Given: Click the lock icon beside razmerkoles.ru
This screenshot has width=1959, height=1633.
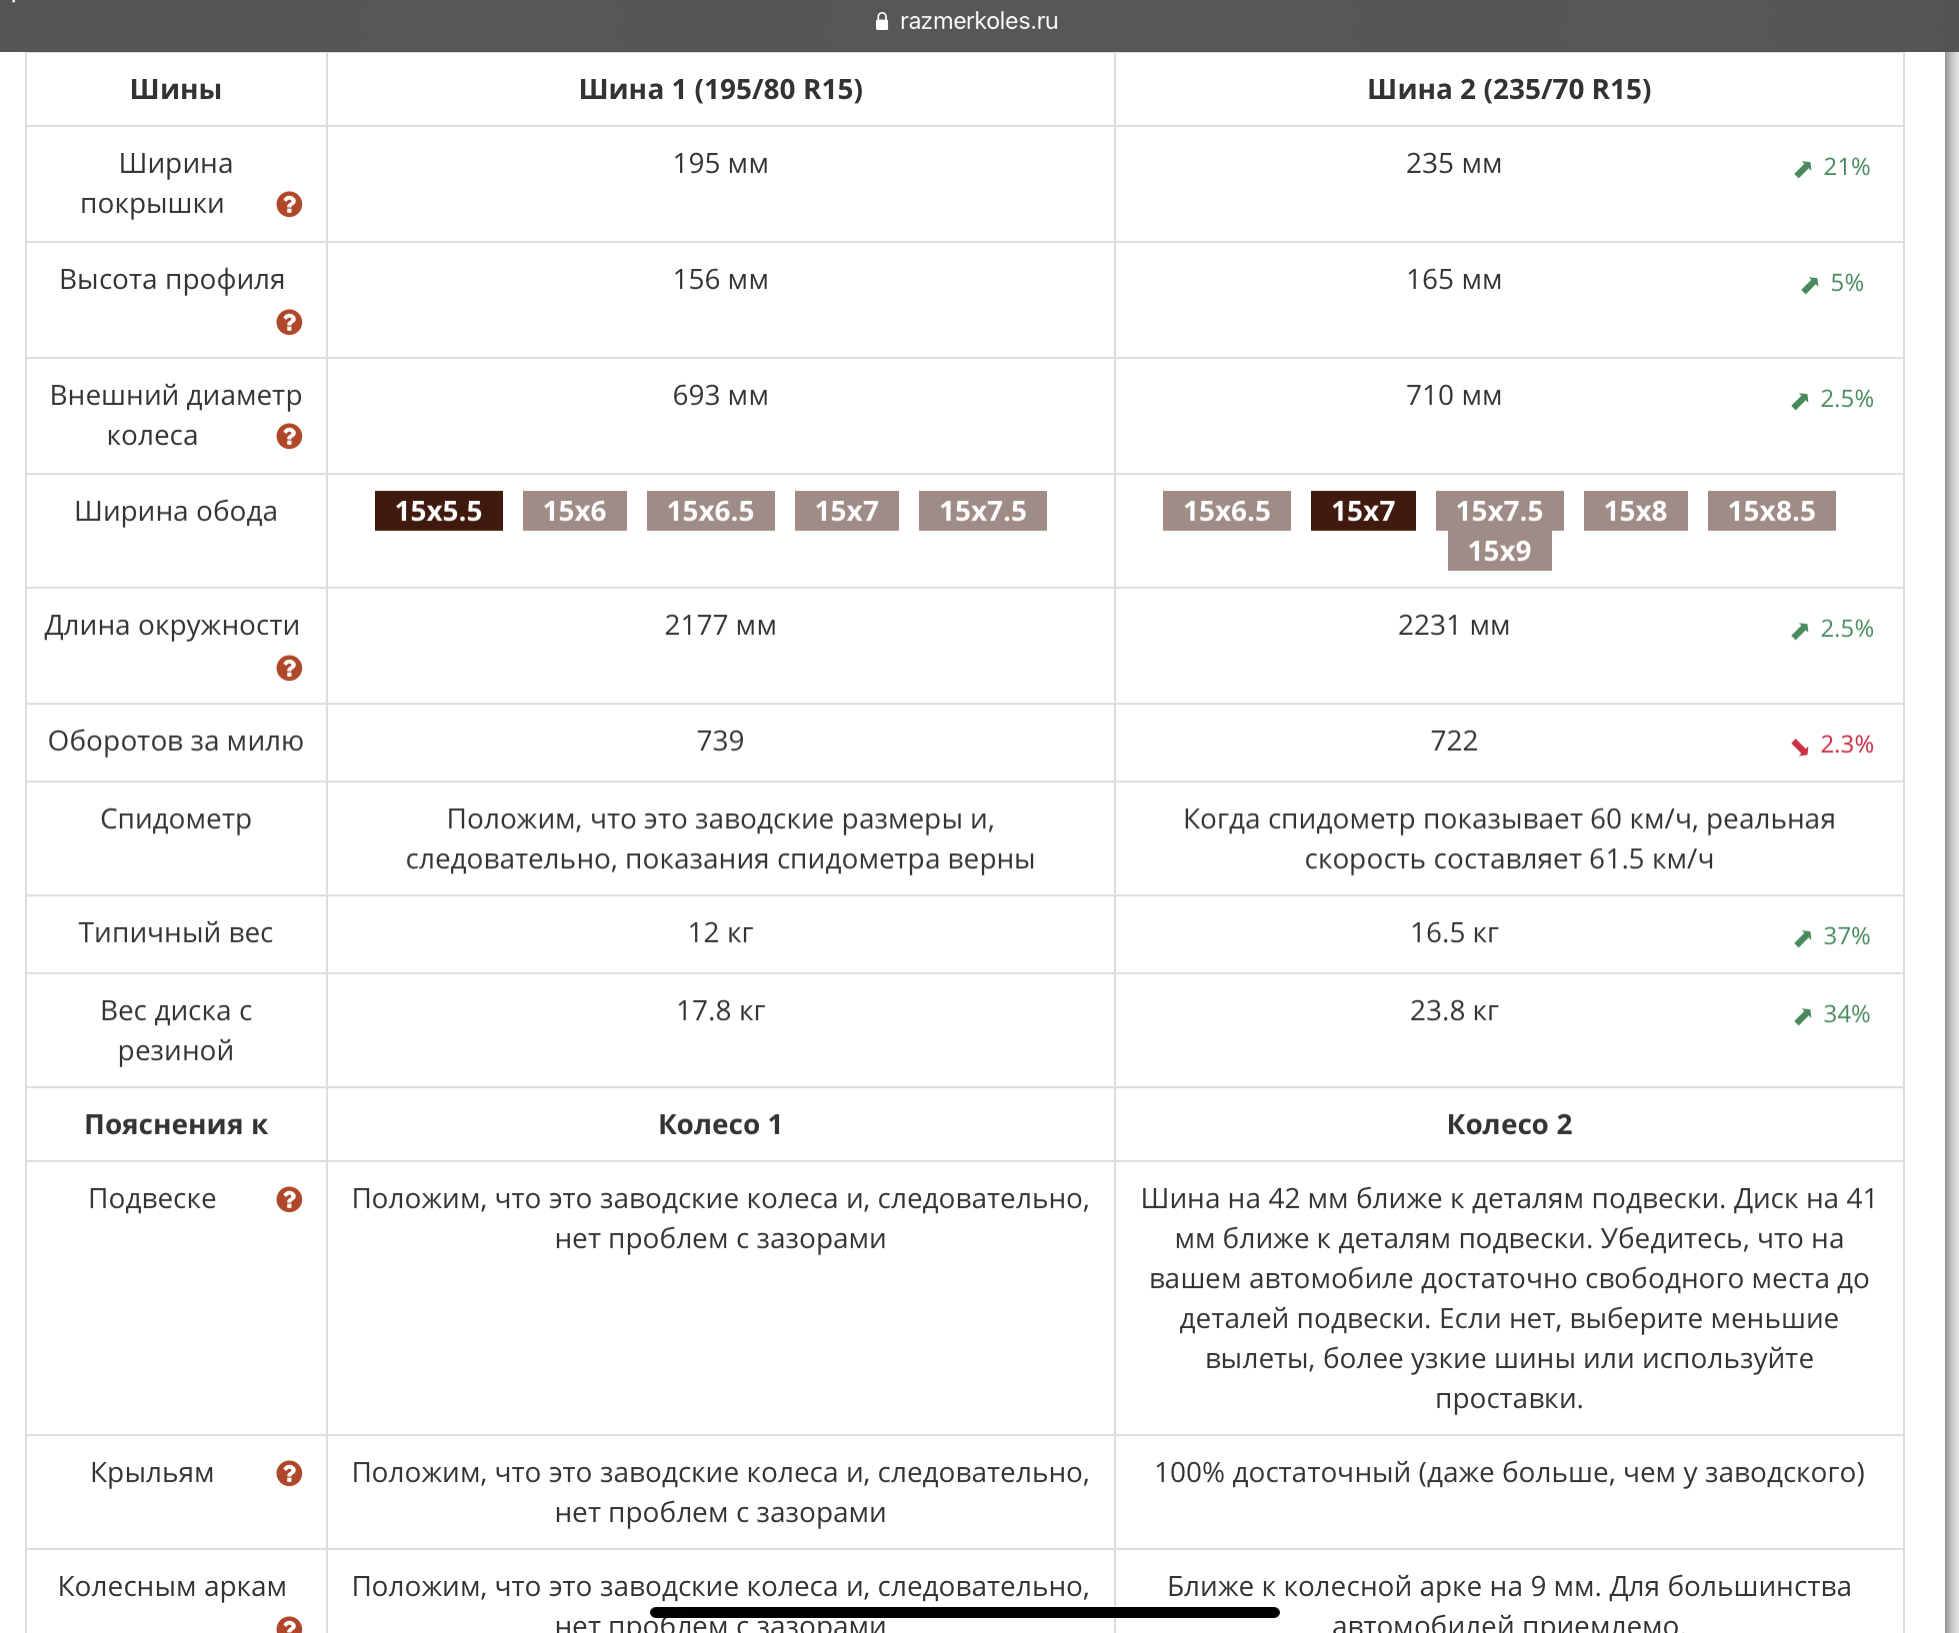Looking at the screenshot, I should tap(882, 21).
